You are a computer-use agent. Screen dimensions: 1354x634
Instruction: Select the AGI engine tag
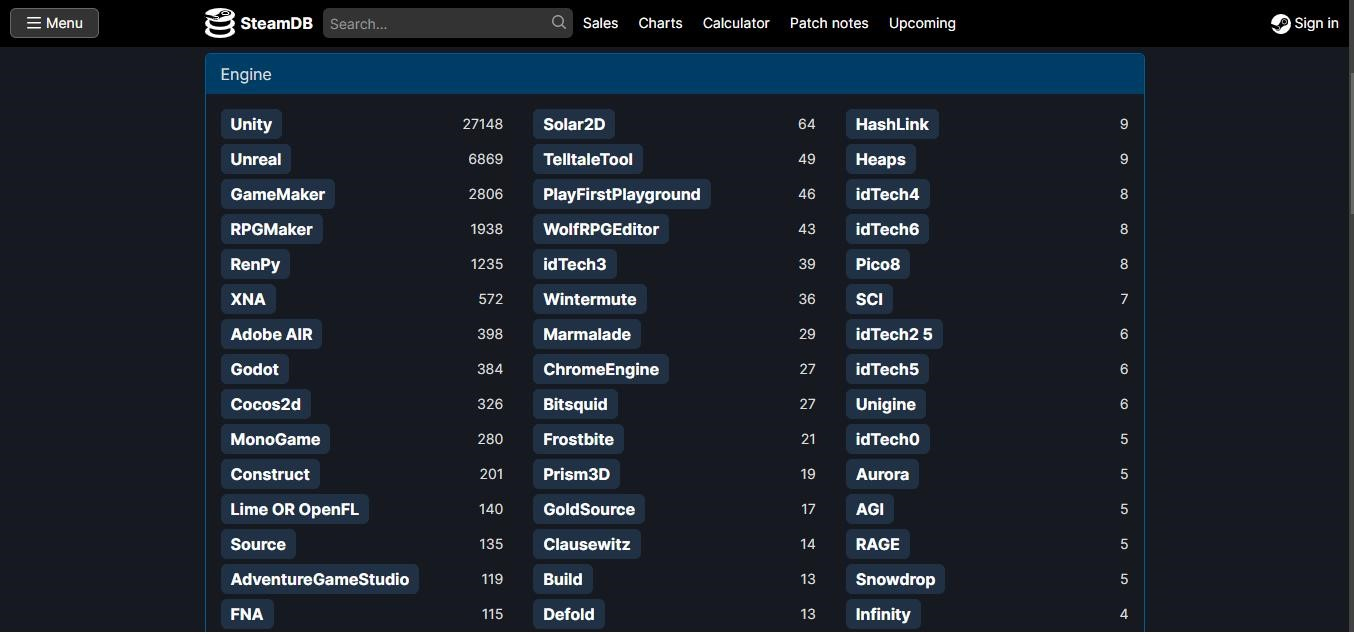point(870,509)
